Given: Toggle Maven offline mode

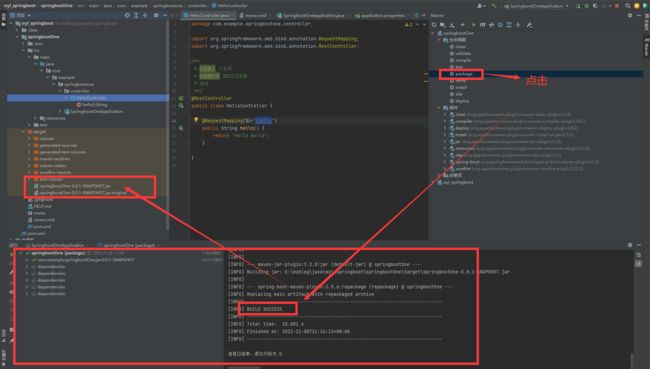Looking at the screenshot, I should coord(491,25).
